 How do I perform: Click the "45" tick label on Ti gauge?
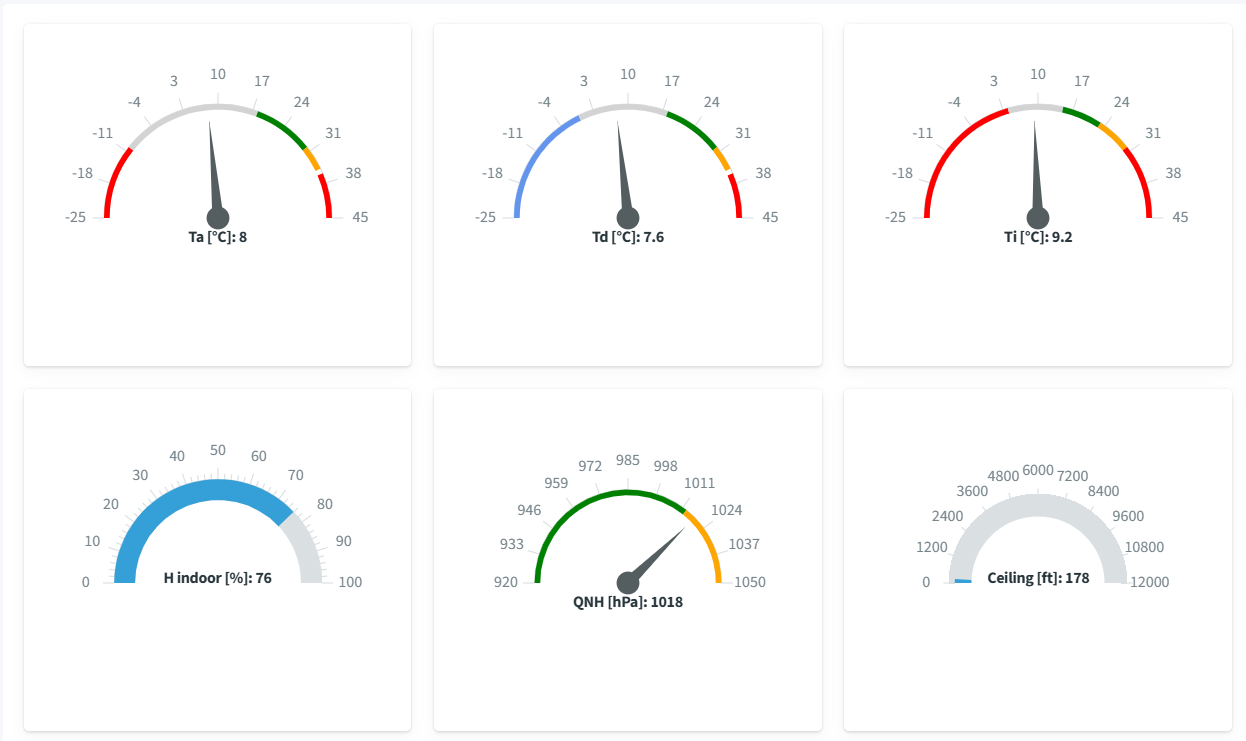[1180, 217]
